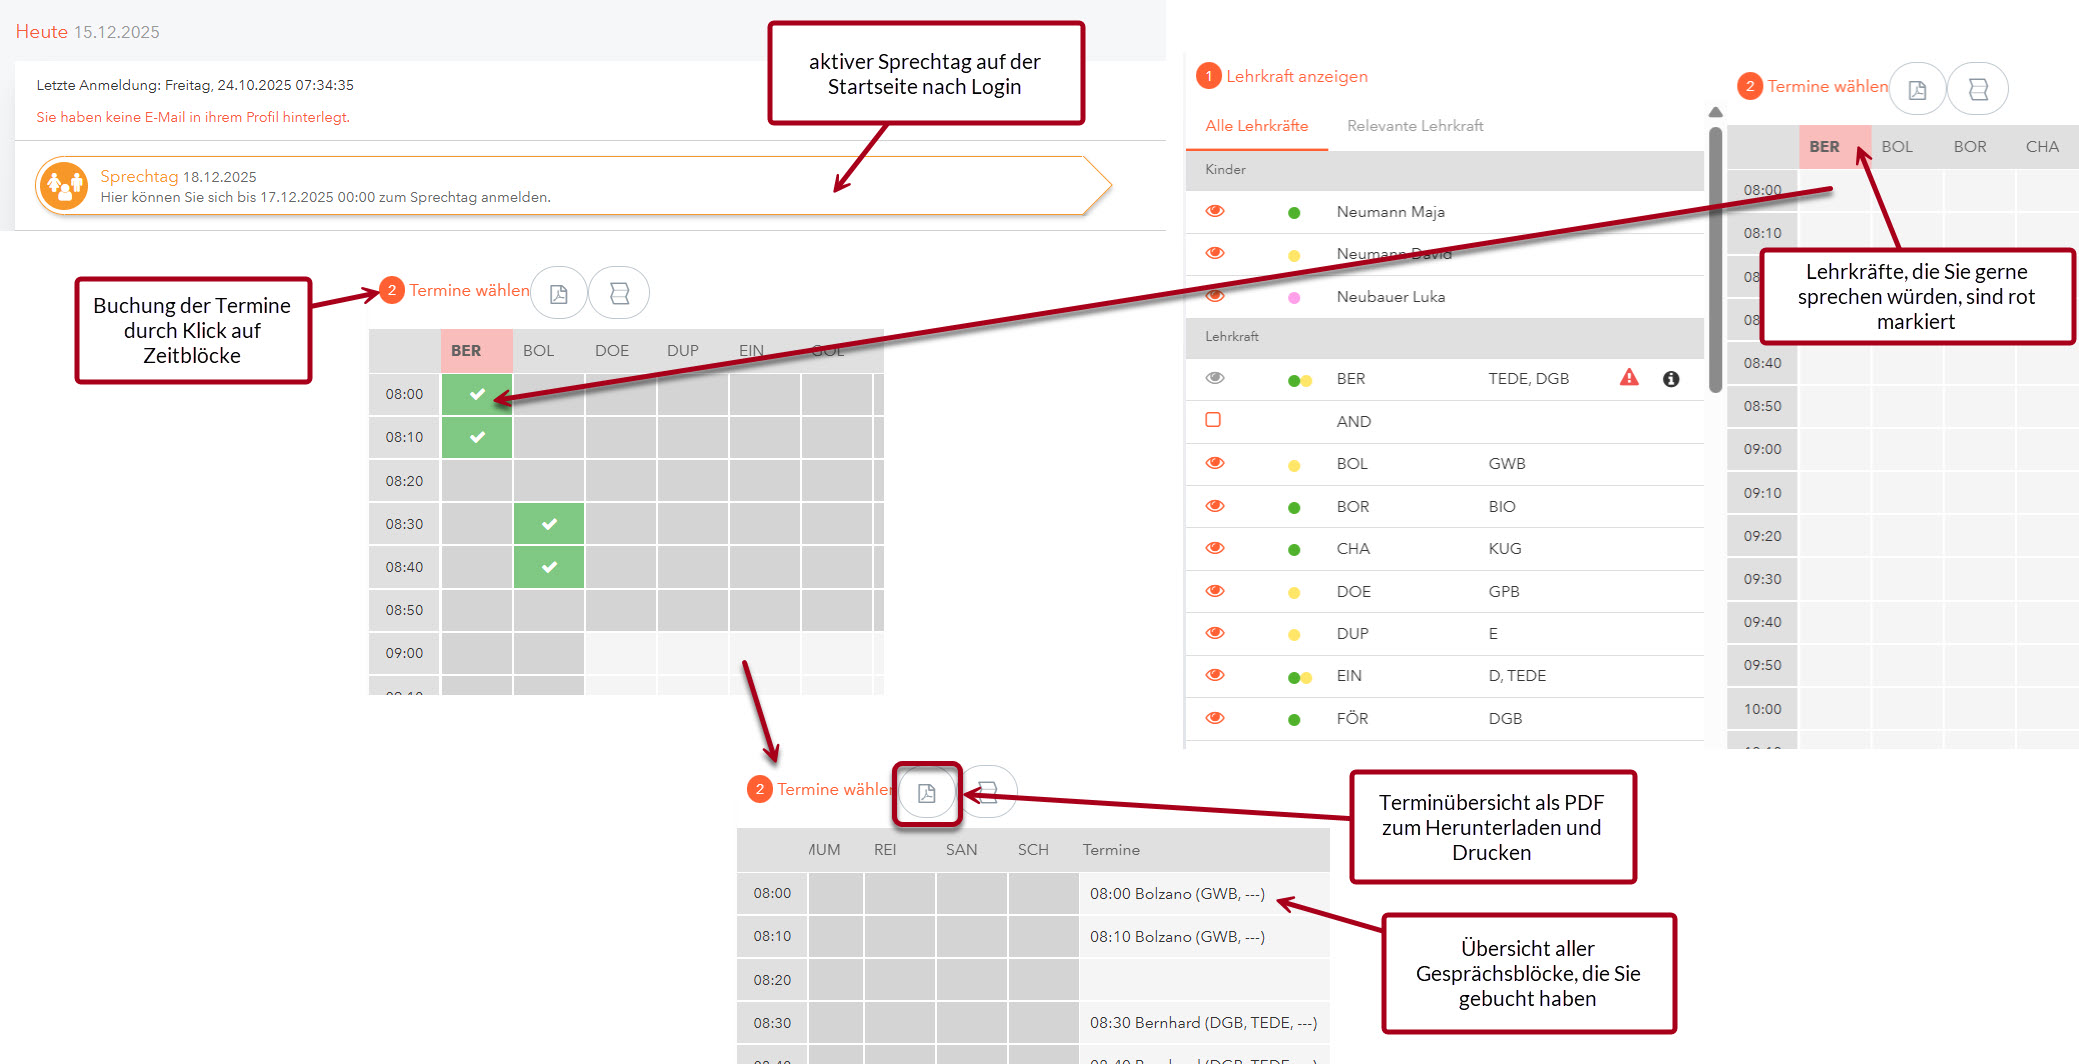Click the pink dot beside Neubauer Luka
The height and width of the screenshot is (1064, 2079).
tap(1294, 298)
